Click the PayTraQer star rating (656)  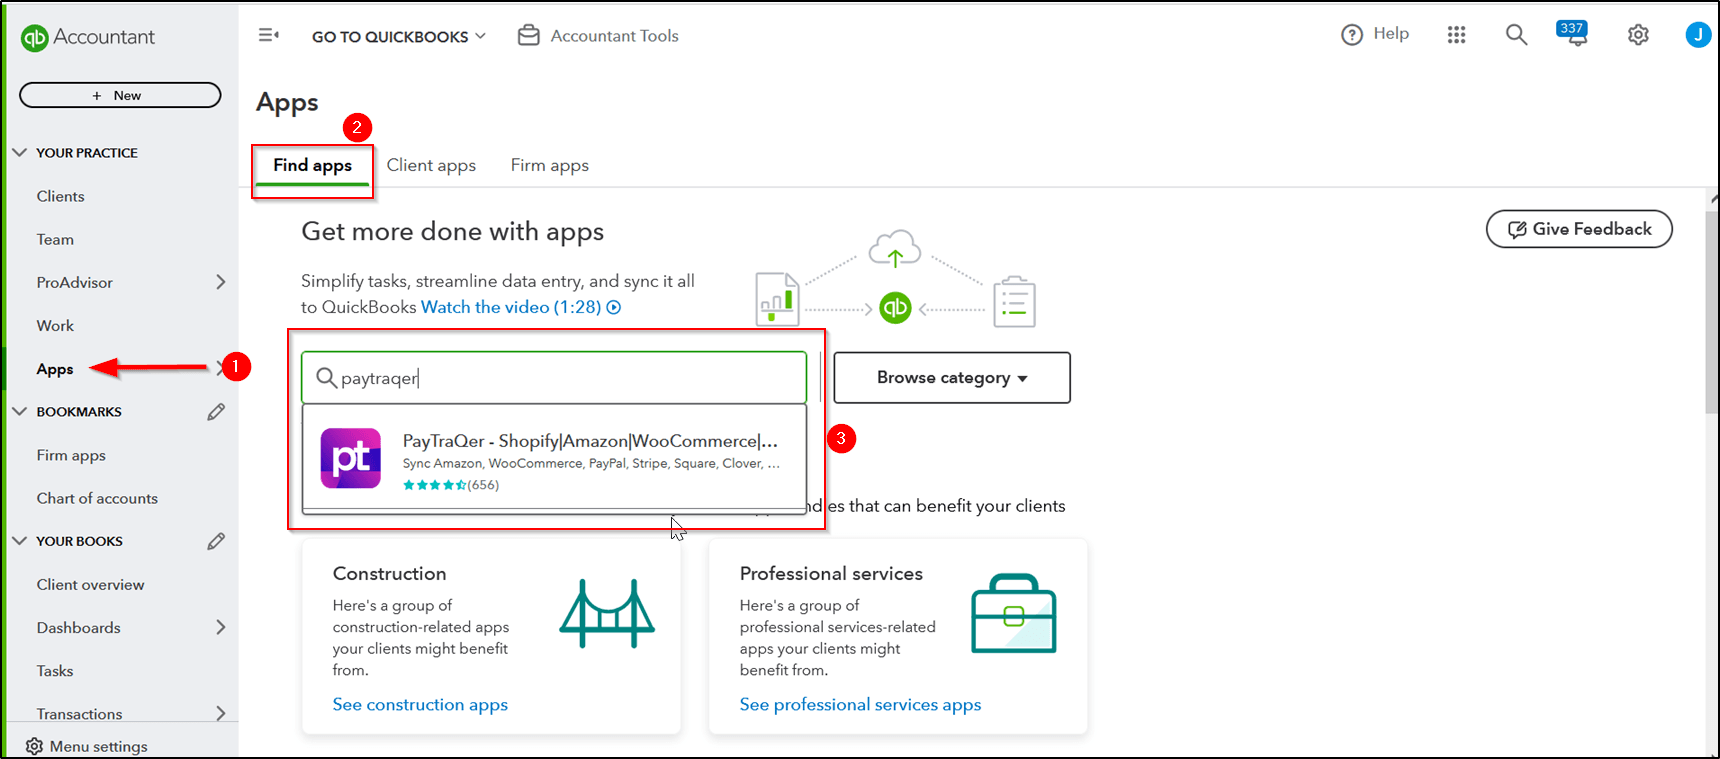450,485
